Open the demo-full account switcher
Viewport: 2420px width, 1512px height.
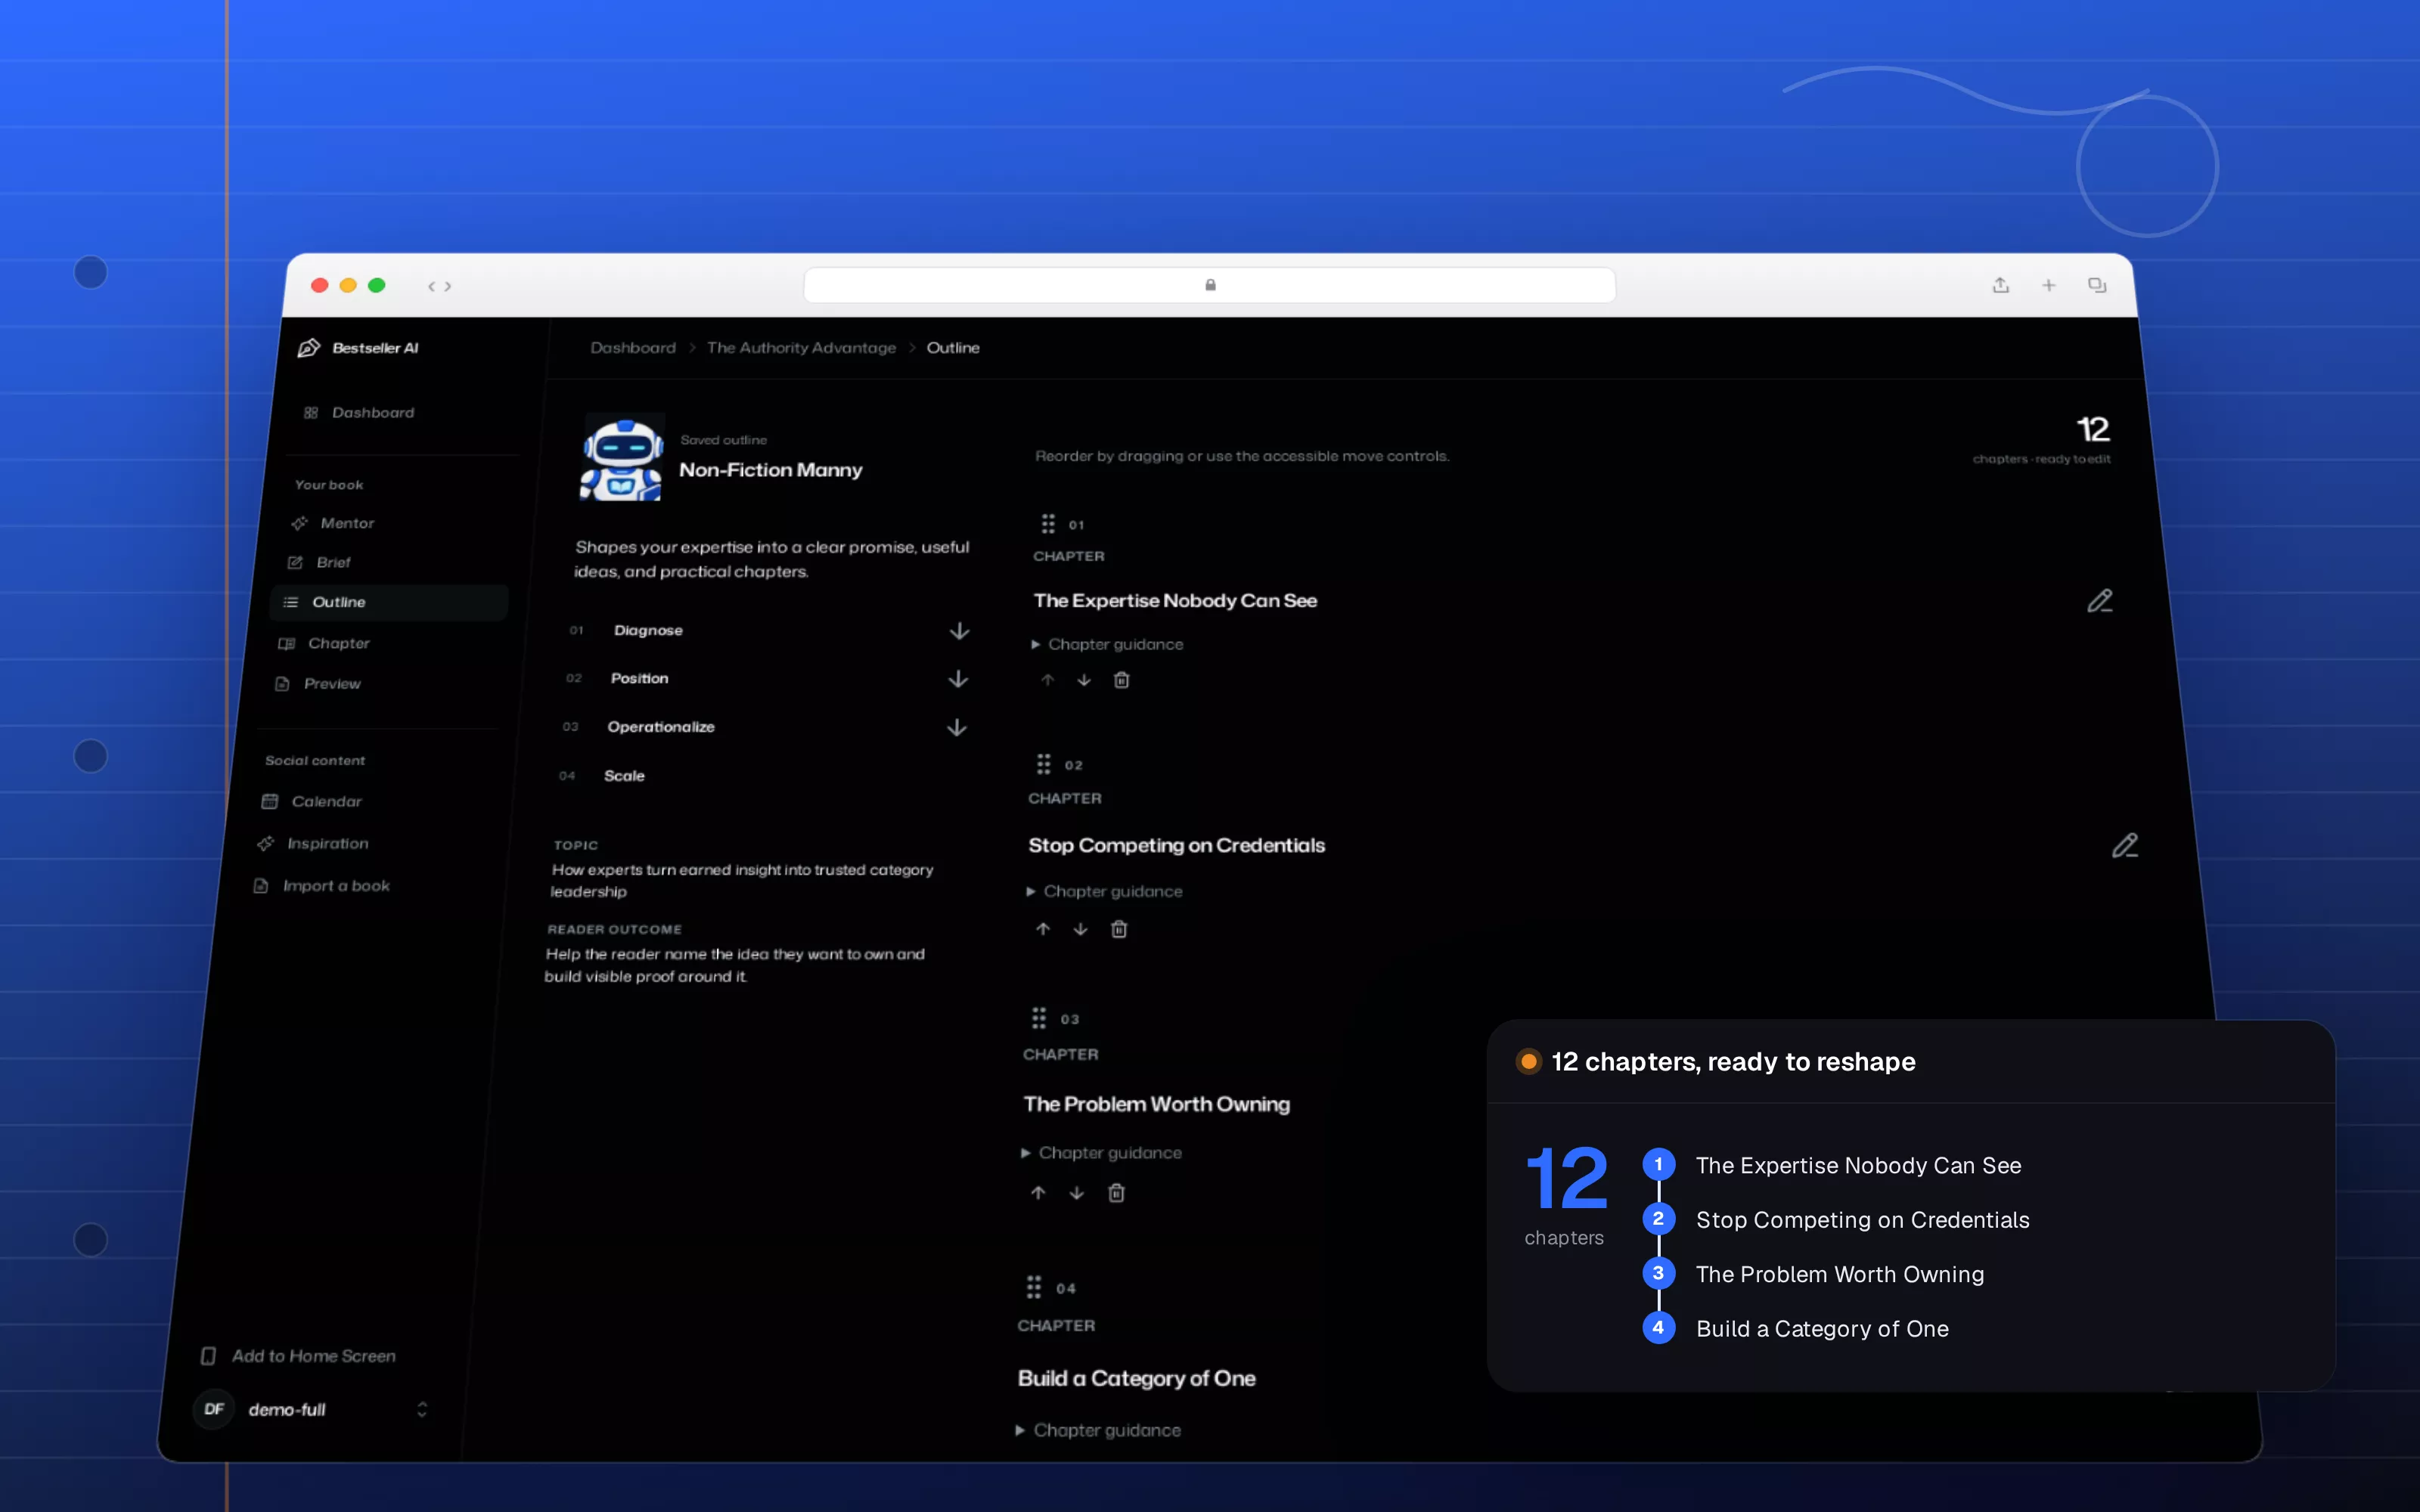311,1409
